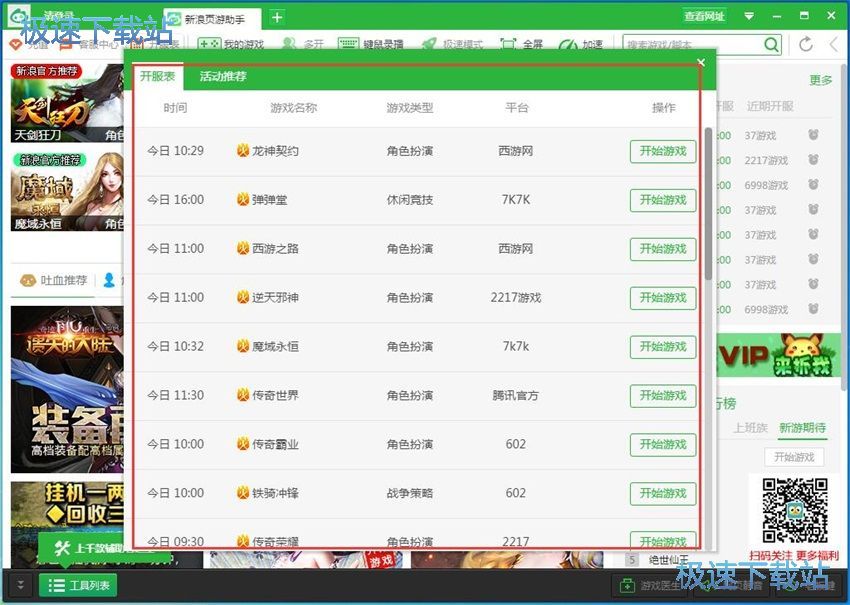Screen dimensions: 850x605
Task: Switch to the 上班族 tab
Action: (750, 428)
